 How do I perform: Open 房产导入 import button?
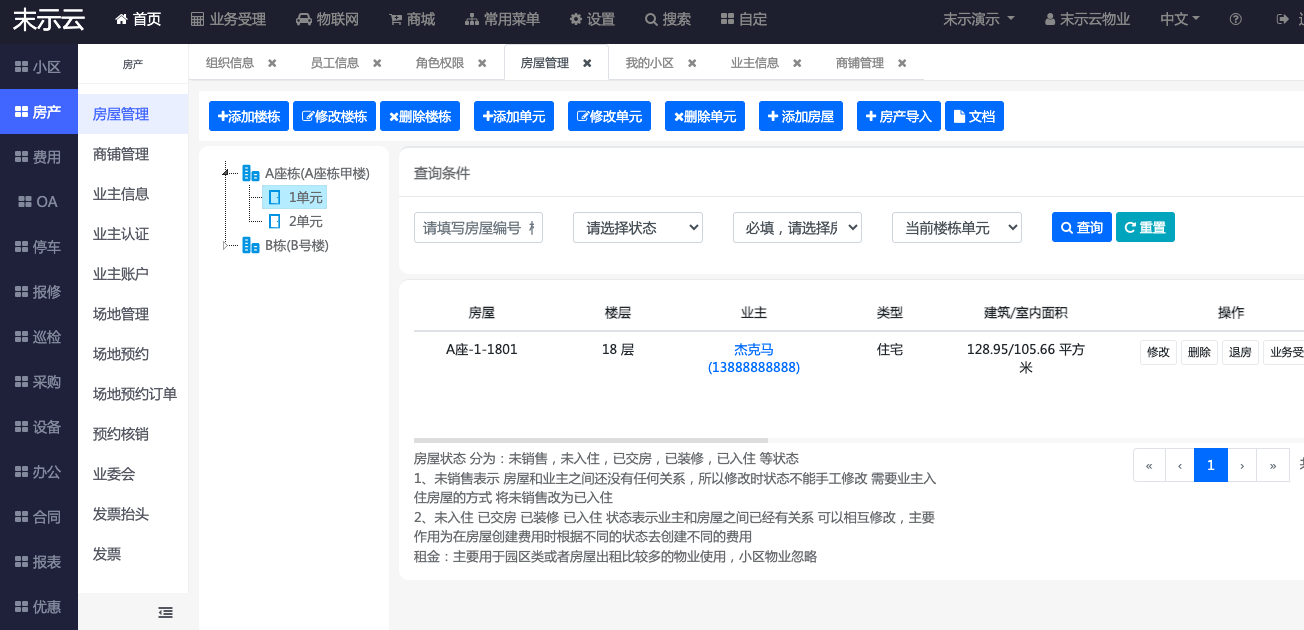click(x=894, y=116)
